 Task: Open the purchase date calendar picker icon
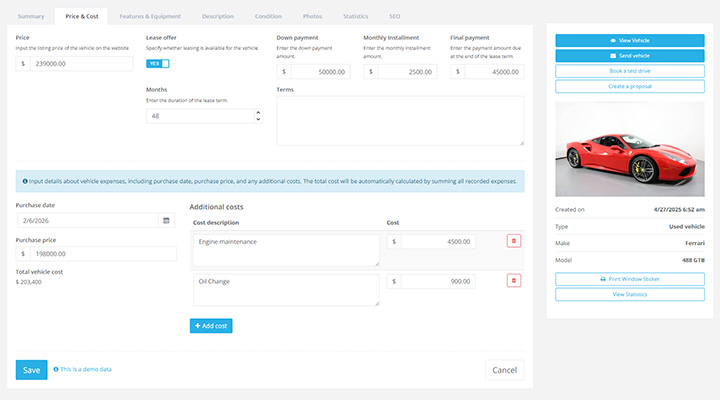click(x=166, y=220)
